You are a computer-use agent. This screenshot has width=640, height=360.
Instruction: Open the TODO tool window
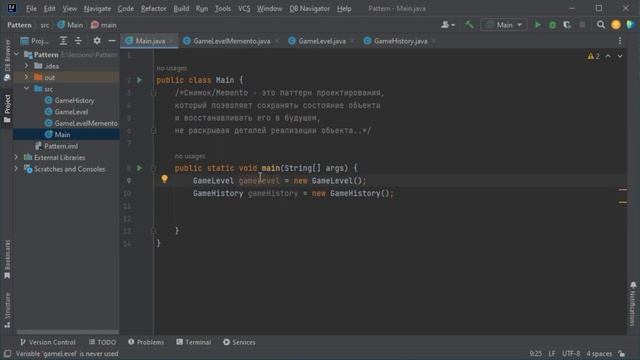pyautogui.click(x=102, y=342)
